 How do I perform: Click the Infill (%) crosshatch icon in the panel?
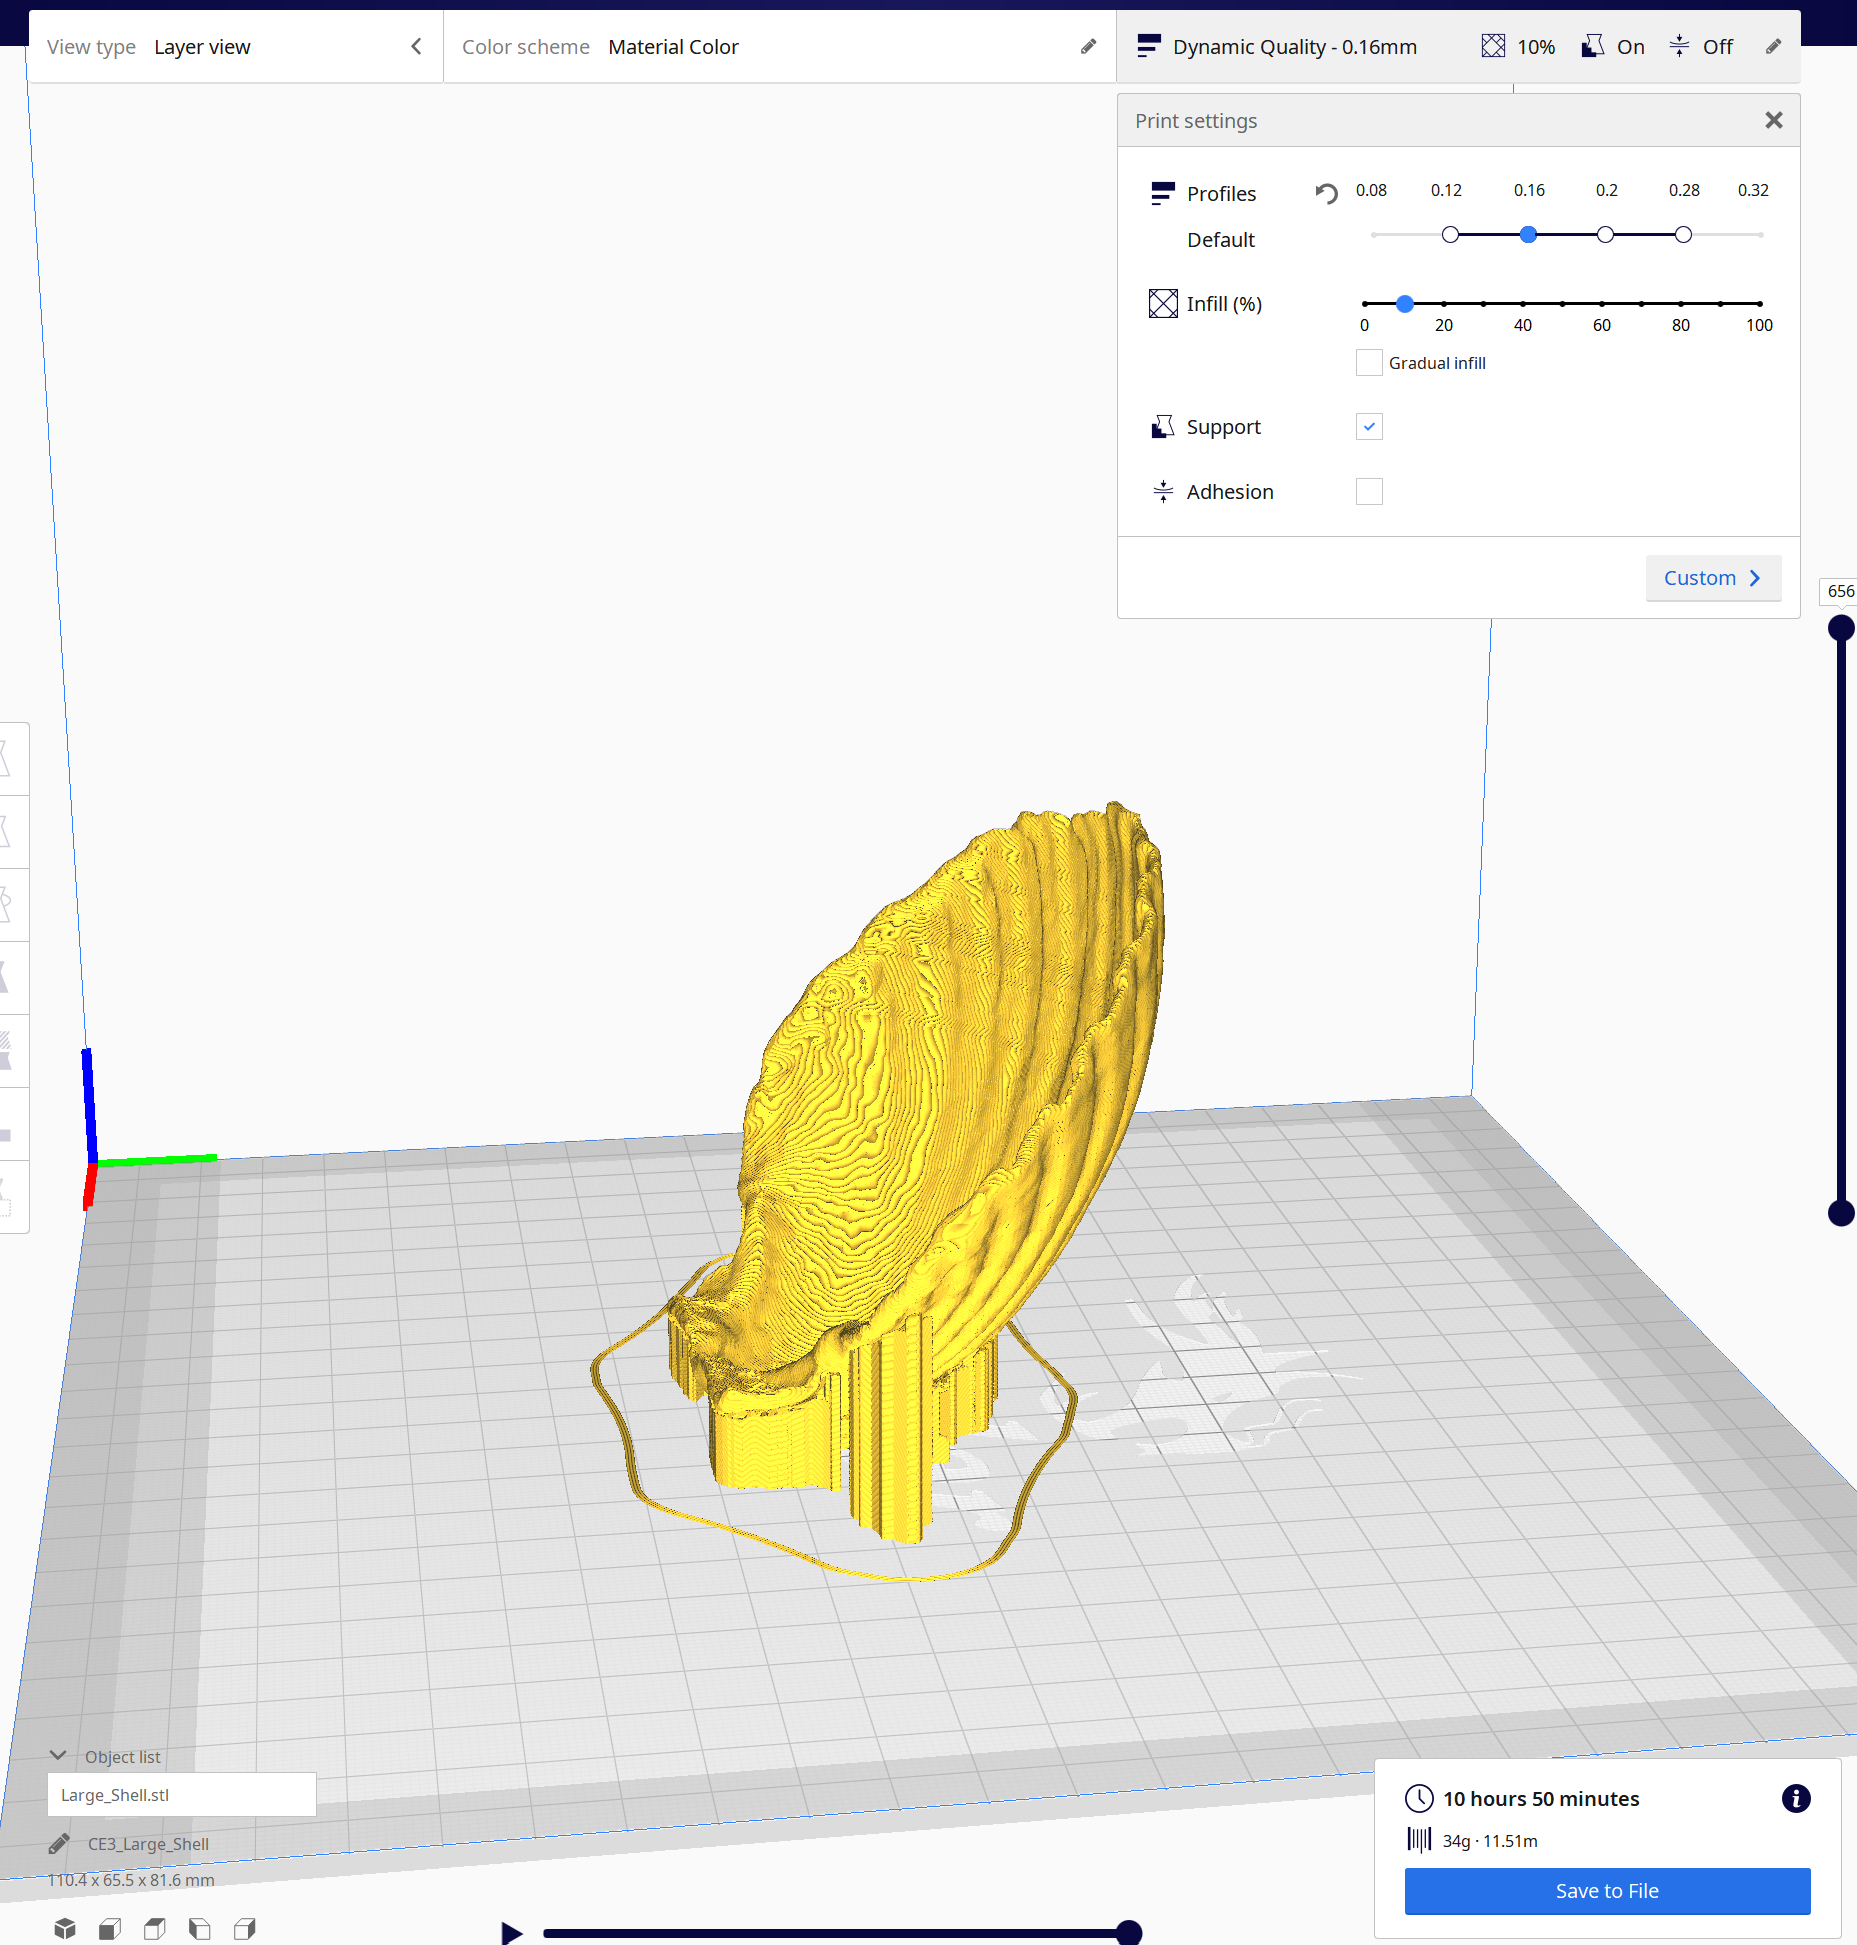coord(1163,303)
